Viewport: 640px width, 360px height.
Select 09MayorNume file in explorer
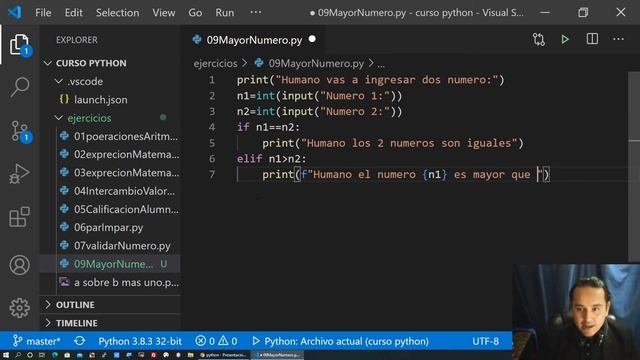(x=113, y=264)
